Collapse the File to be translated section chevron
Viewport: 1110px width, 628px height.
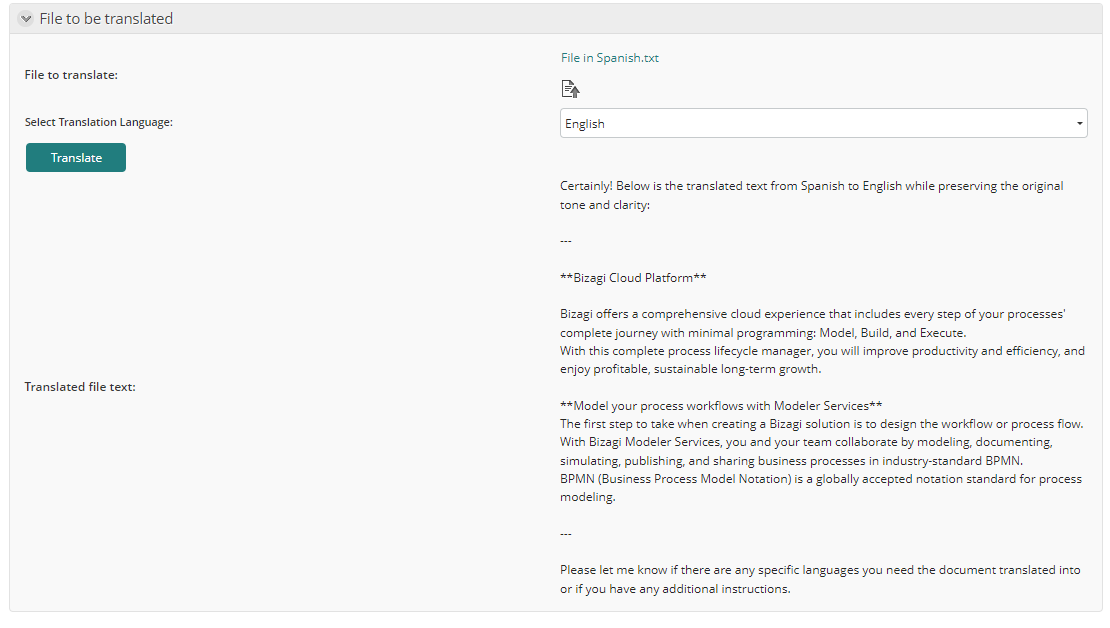26,19
